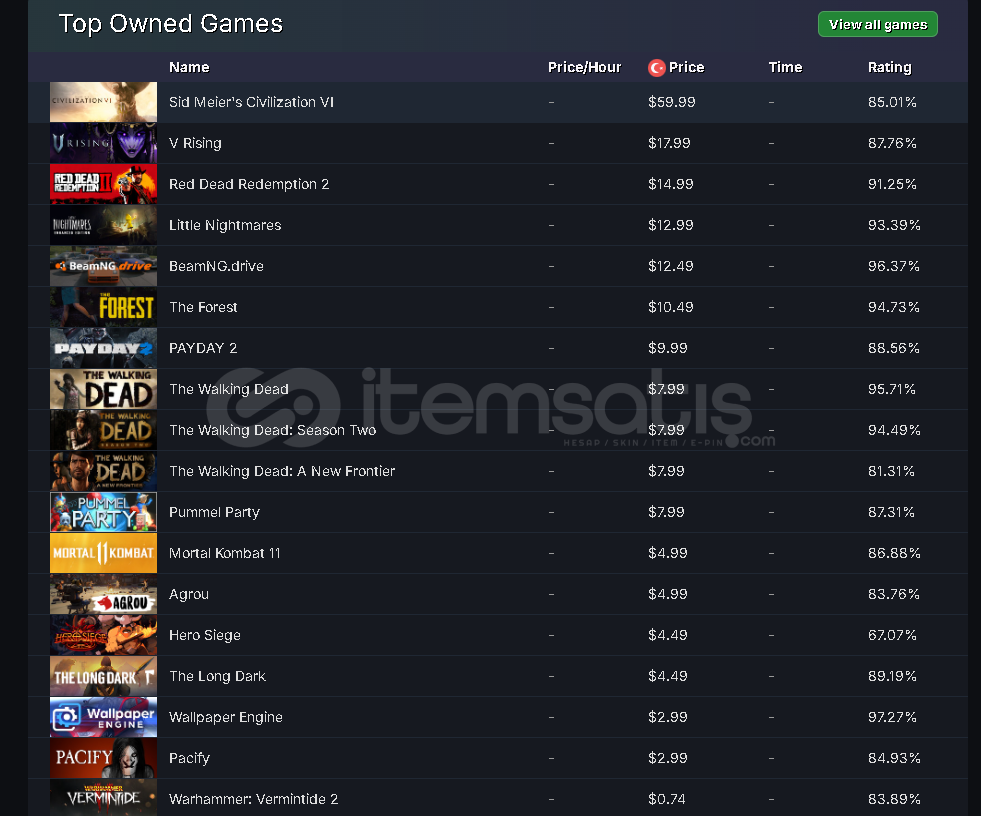
Task: Open the Warhammer Vermintide 2 thumbnail
Action: [103, 797]
